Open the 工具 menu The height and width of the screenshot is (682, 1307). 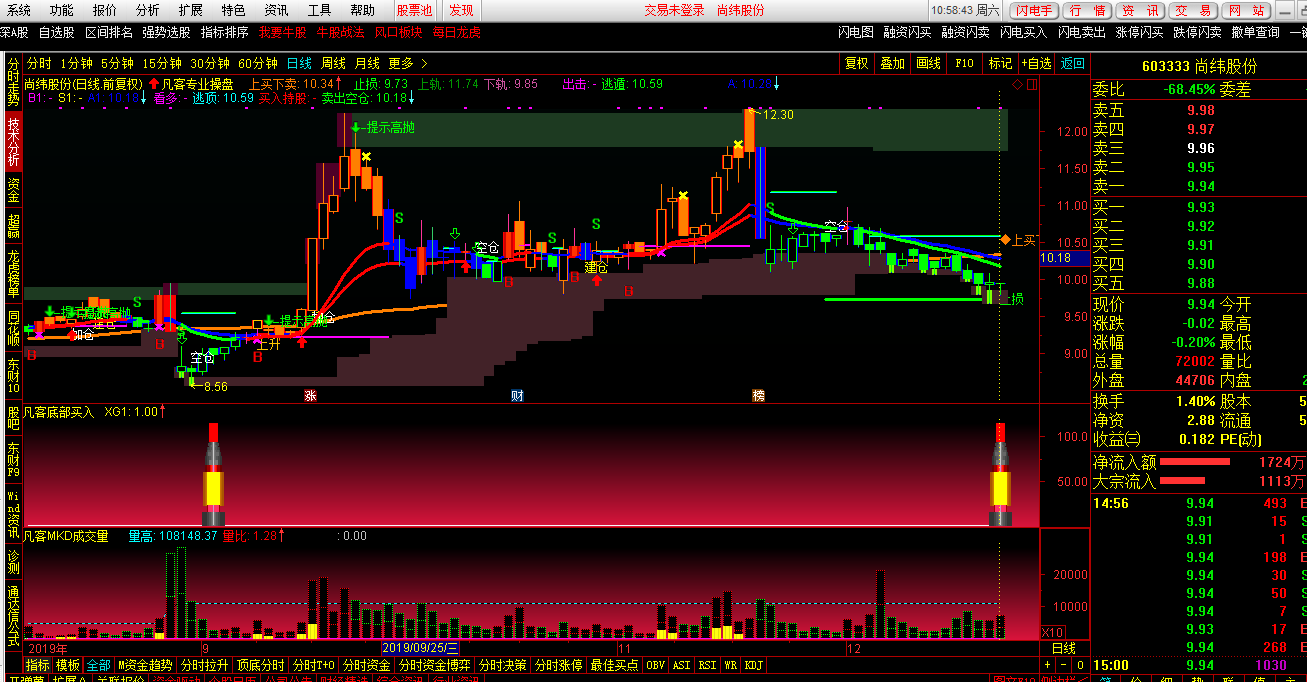point(319,10)
